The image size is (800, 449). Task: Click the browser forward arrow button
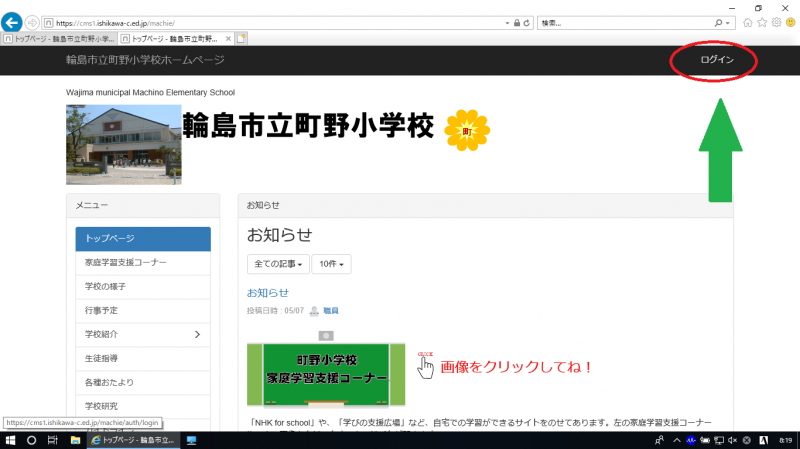pos(33,22)
